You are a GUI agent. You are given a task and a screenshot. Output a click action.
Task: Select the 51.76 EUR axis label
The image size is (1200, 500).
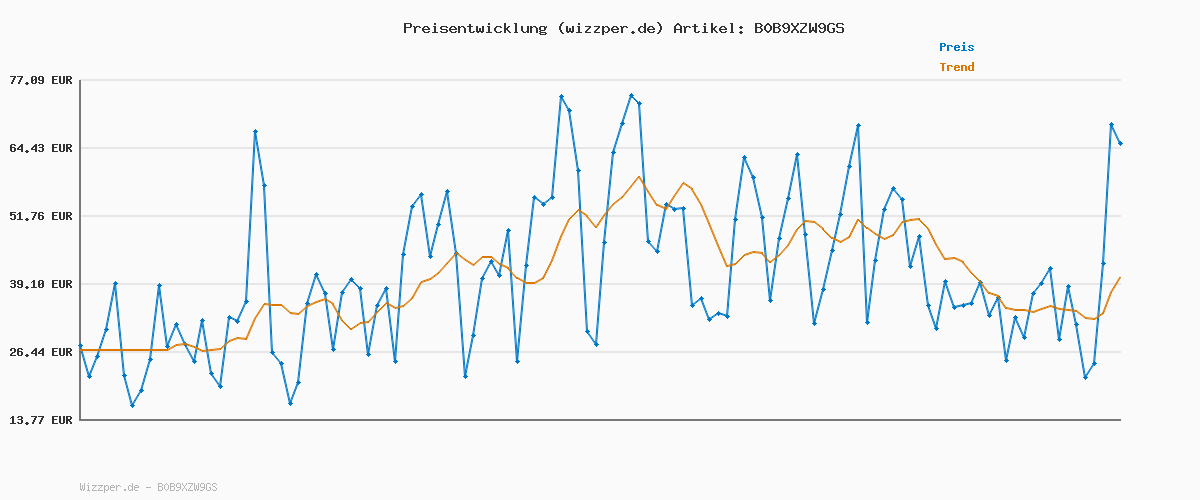pyautogui.click(x=41, y=216)
